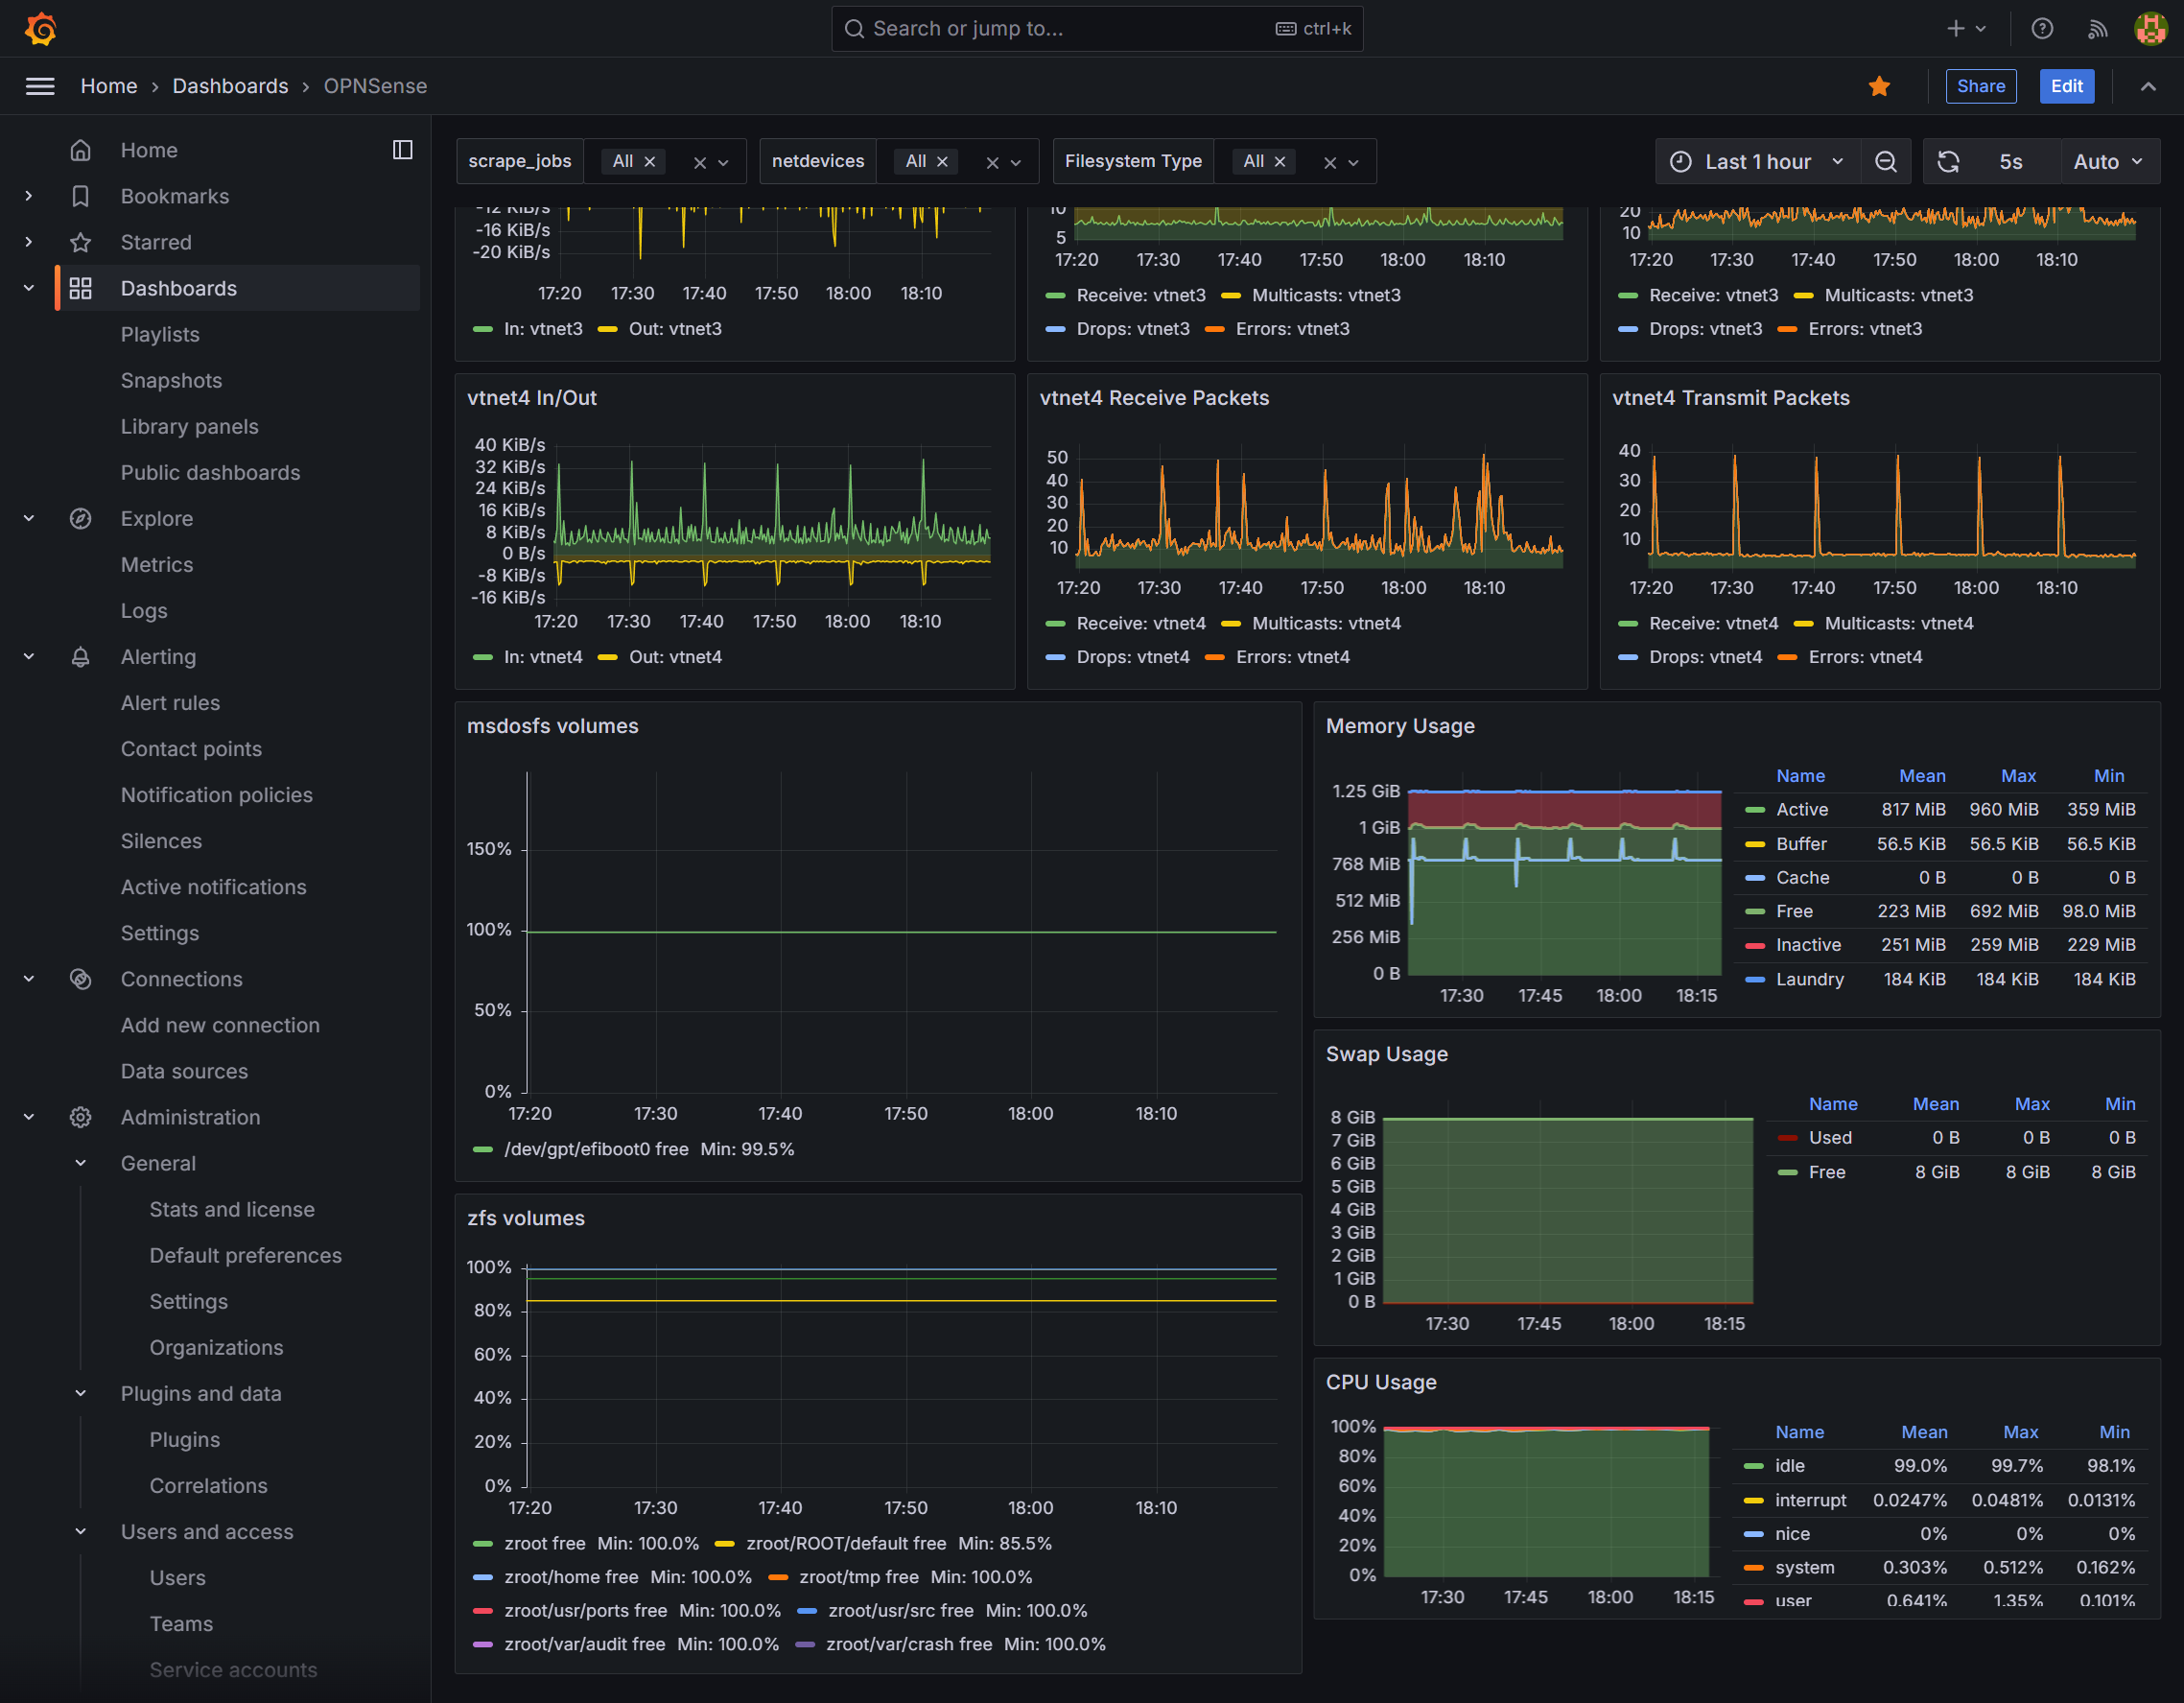2184x1703 pixels.
Task: Expand the Bookmarks sidebar section
Action: pyautogui.click(x=29, y=196)
